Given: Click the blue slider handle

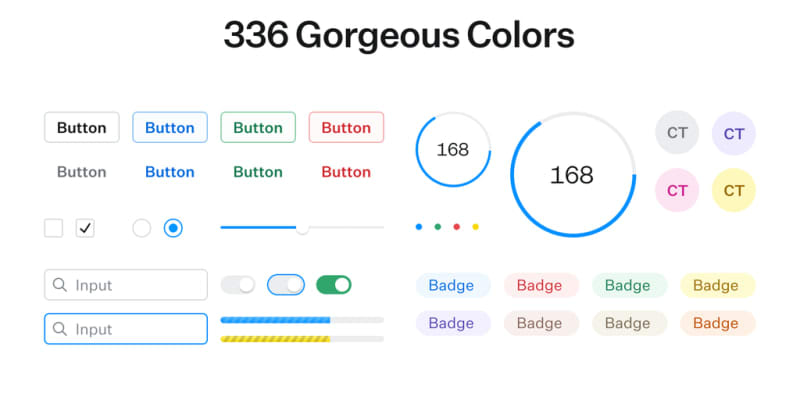Looking at the screenshot, I should 302,228.
